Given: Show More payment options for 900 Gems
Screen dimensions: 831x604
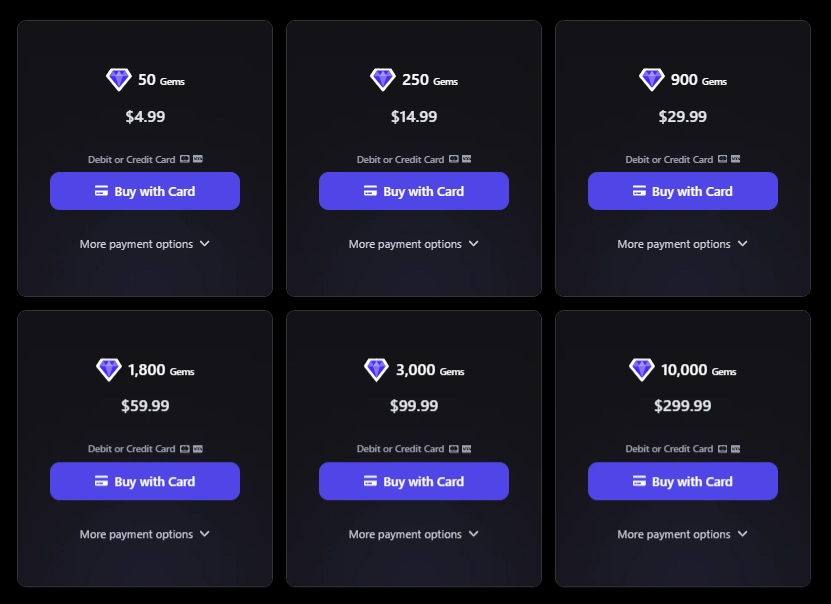Looking at the screenshot, I should pyautogui.click(x=683, y=244).
